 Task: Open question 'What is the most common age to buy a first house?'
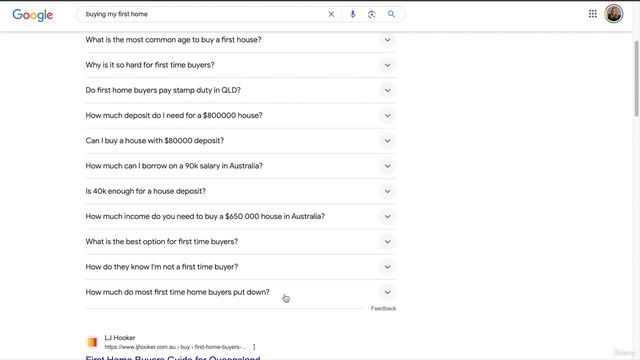point(173,40)
